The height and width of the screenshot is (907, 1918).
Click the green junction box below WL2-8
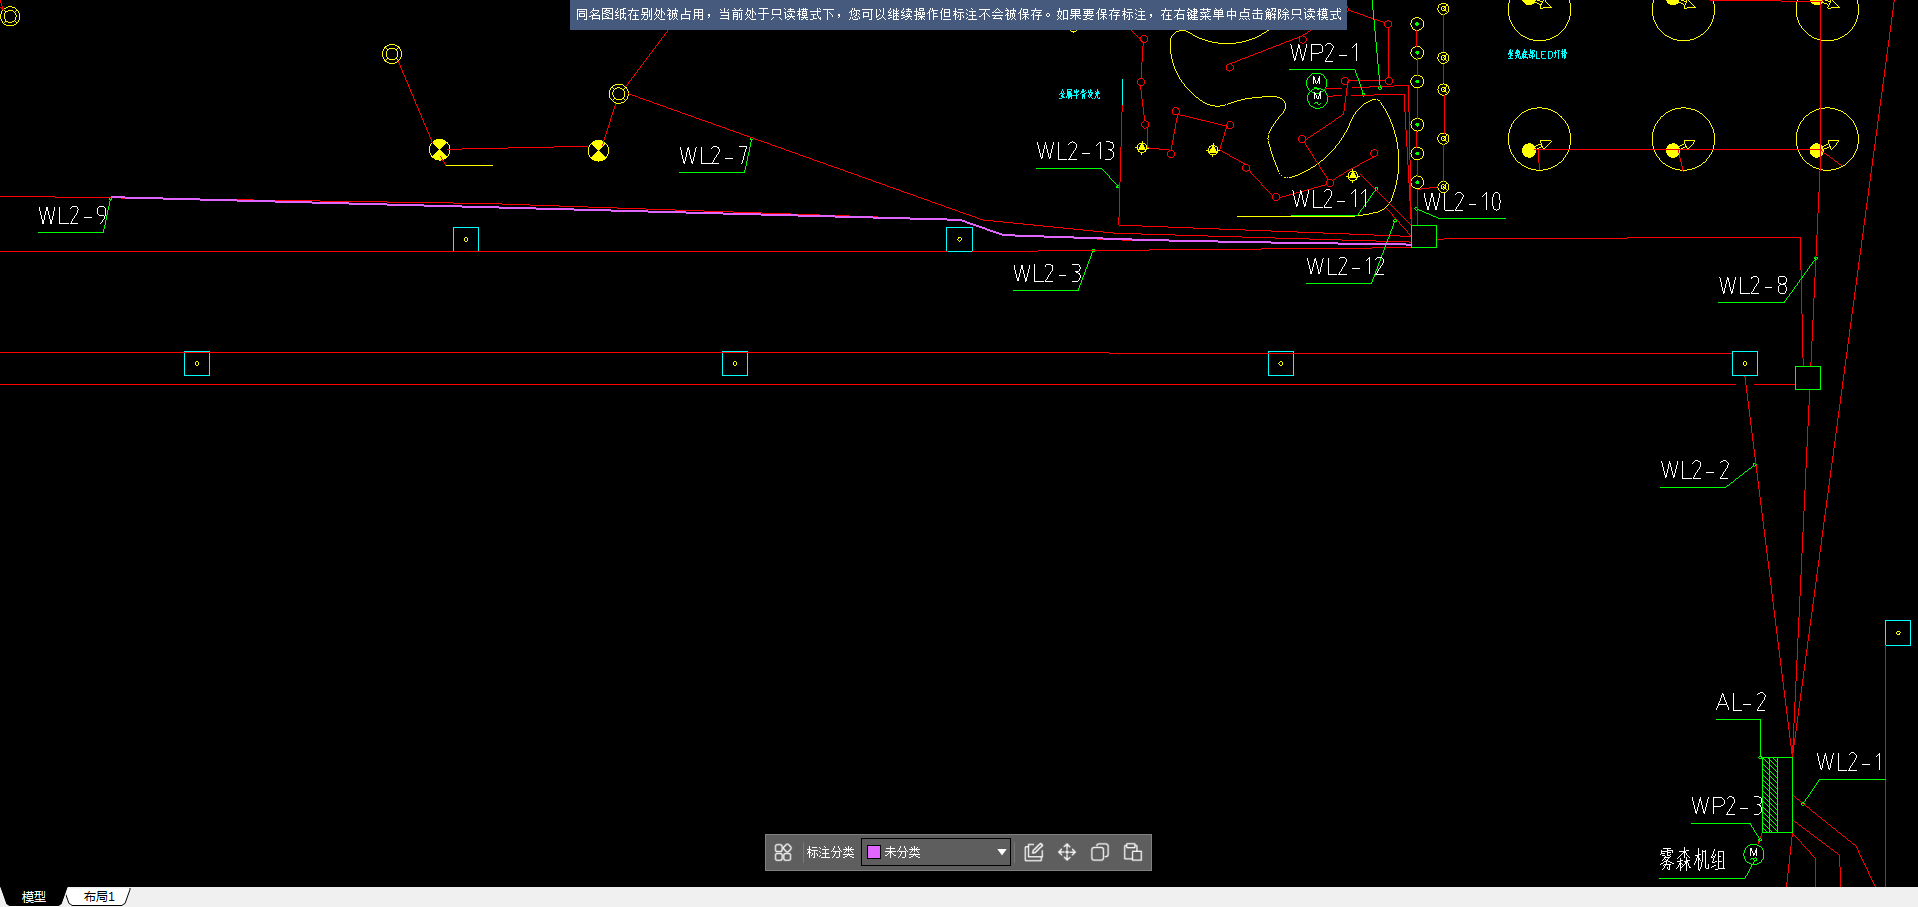(x=1808, y=378)
